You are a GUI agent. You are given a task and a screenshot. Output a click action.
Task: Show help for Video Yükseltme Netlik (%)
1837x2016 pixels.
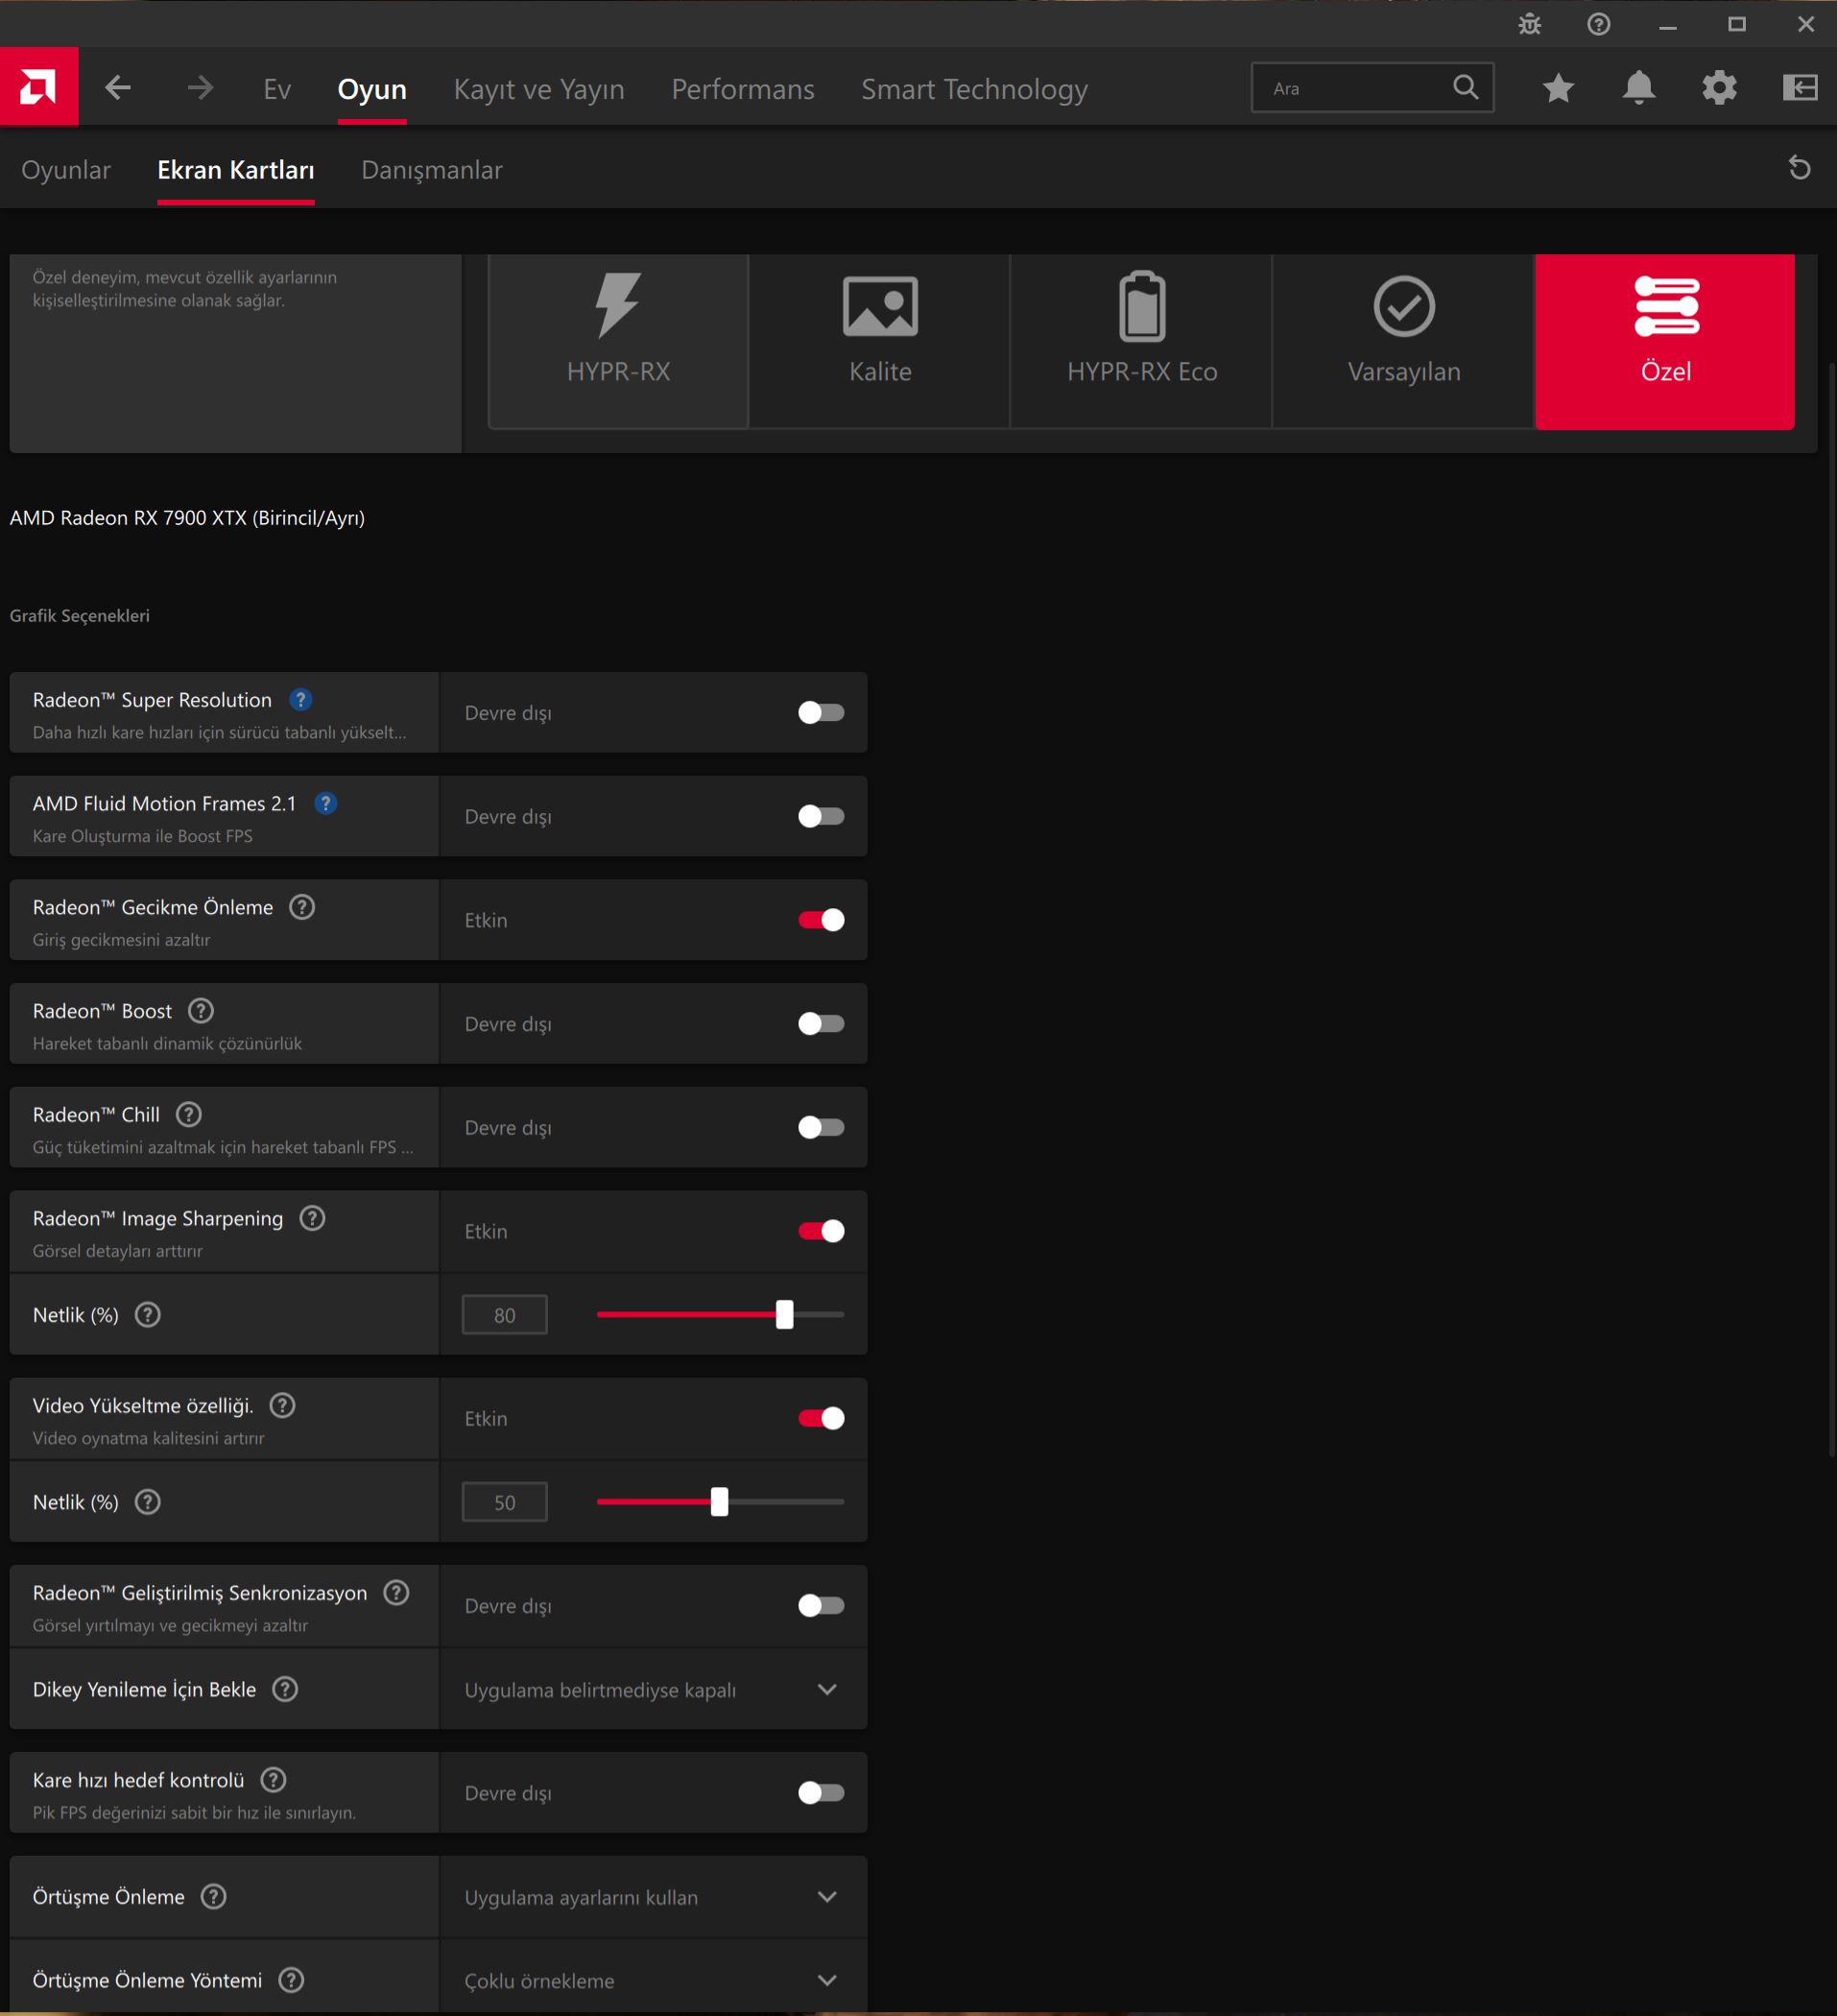coord(148,1502)
